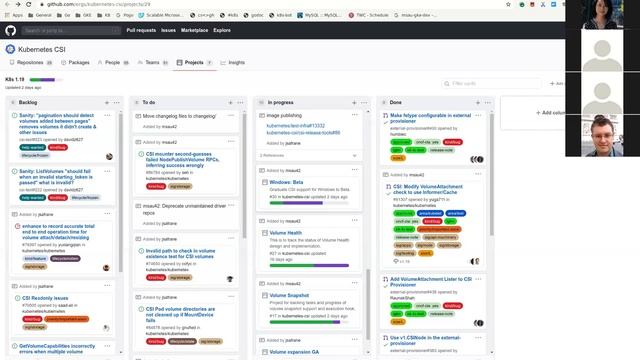Click the Filter cards input field
The image size is (640, 360).
tap(491, 83)
